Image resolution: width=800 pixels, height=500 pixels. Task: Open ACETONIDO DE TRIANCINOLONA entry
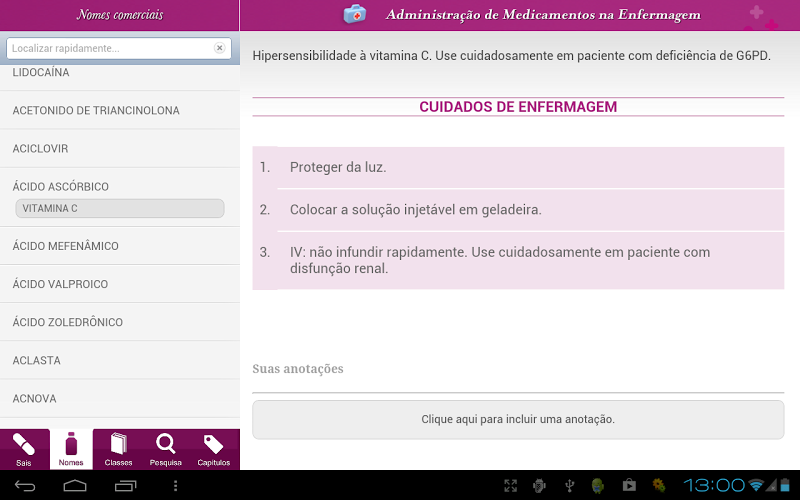point(120,110)
